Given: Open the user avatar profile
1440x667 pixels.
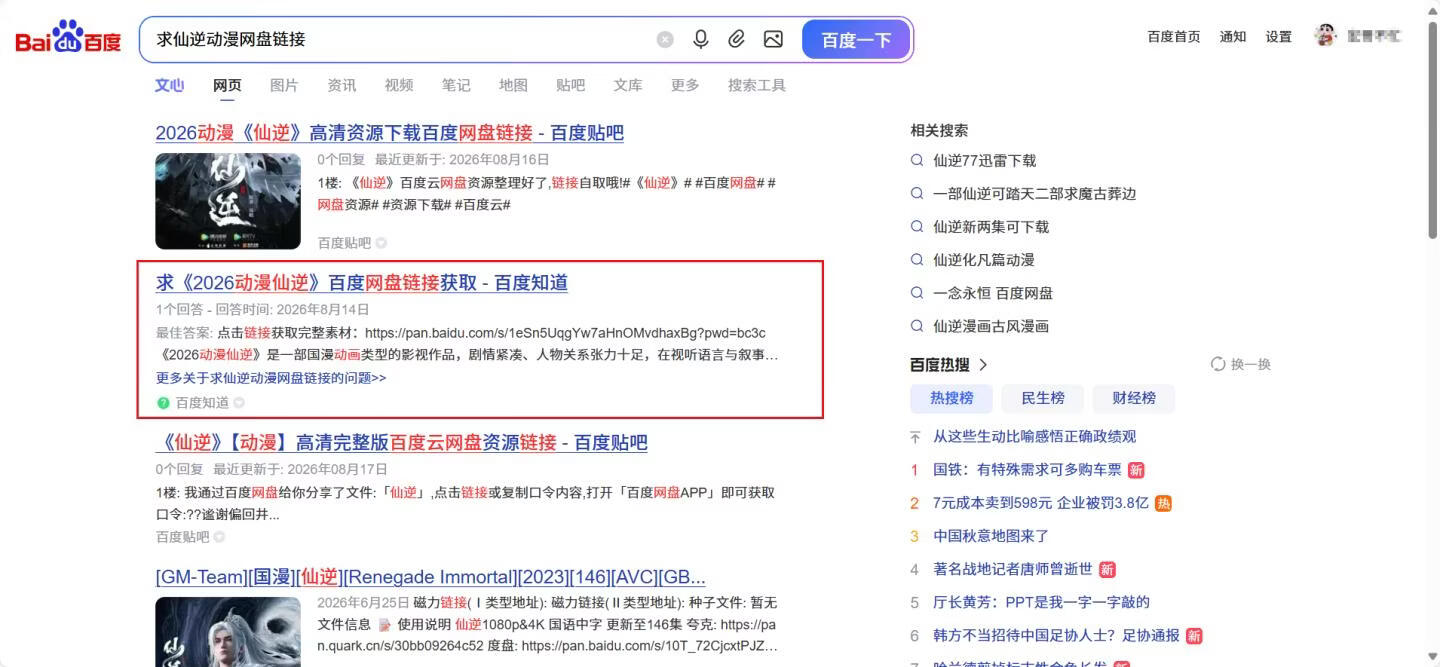Looking at the screenshot, I should pos(1326,36).
